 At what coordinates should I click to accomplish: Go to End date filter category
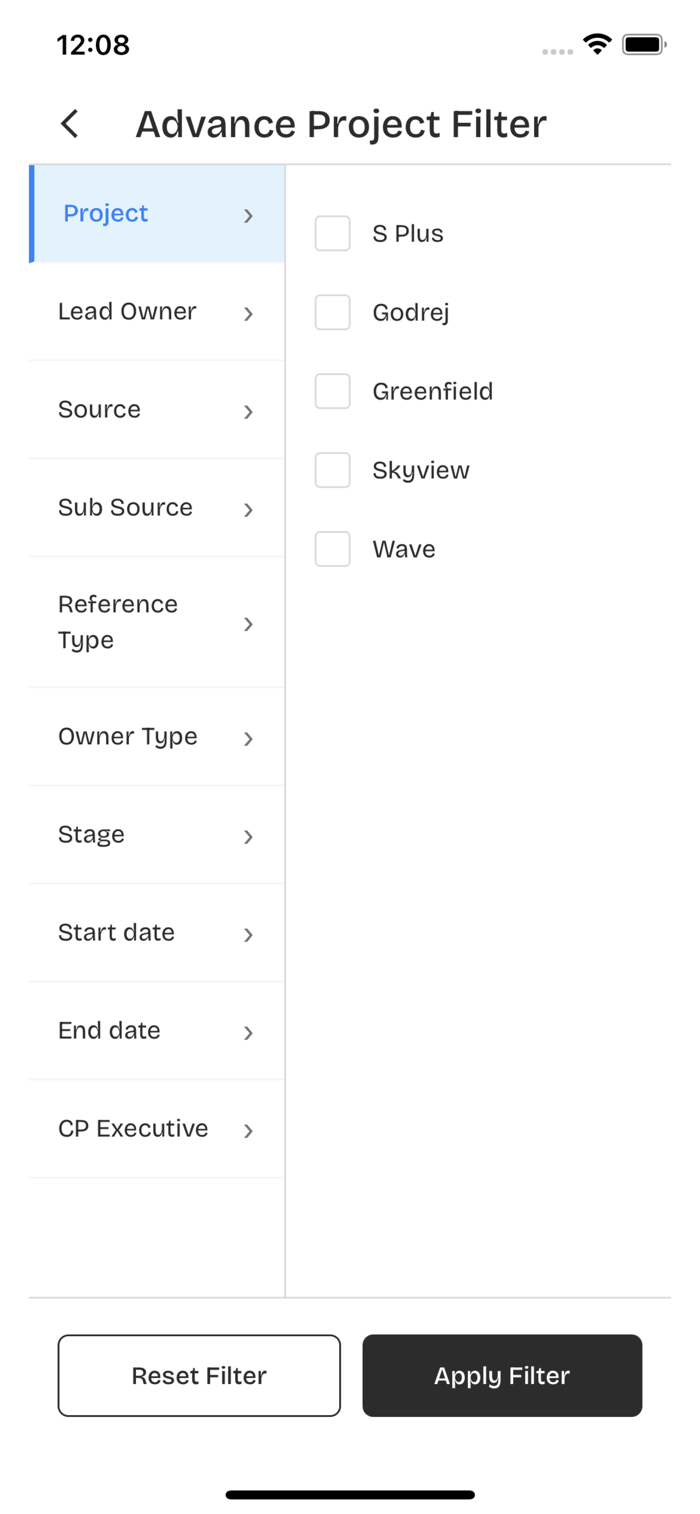point(157,1031)
